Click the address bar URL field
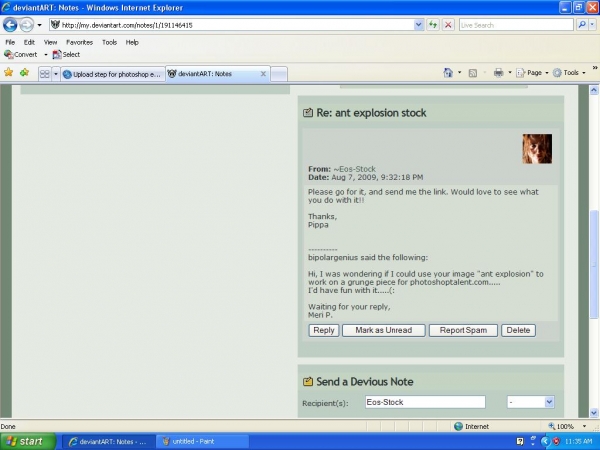This screenshot has width=600, height=450. pos(231,25)
